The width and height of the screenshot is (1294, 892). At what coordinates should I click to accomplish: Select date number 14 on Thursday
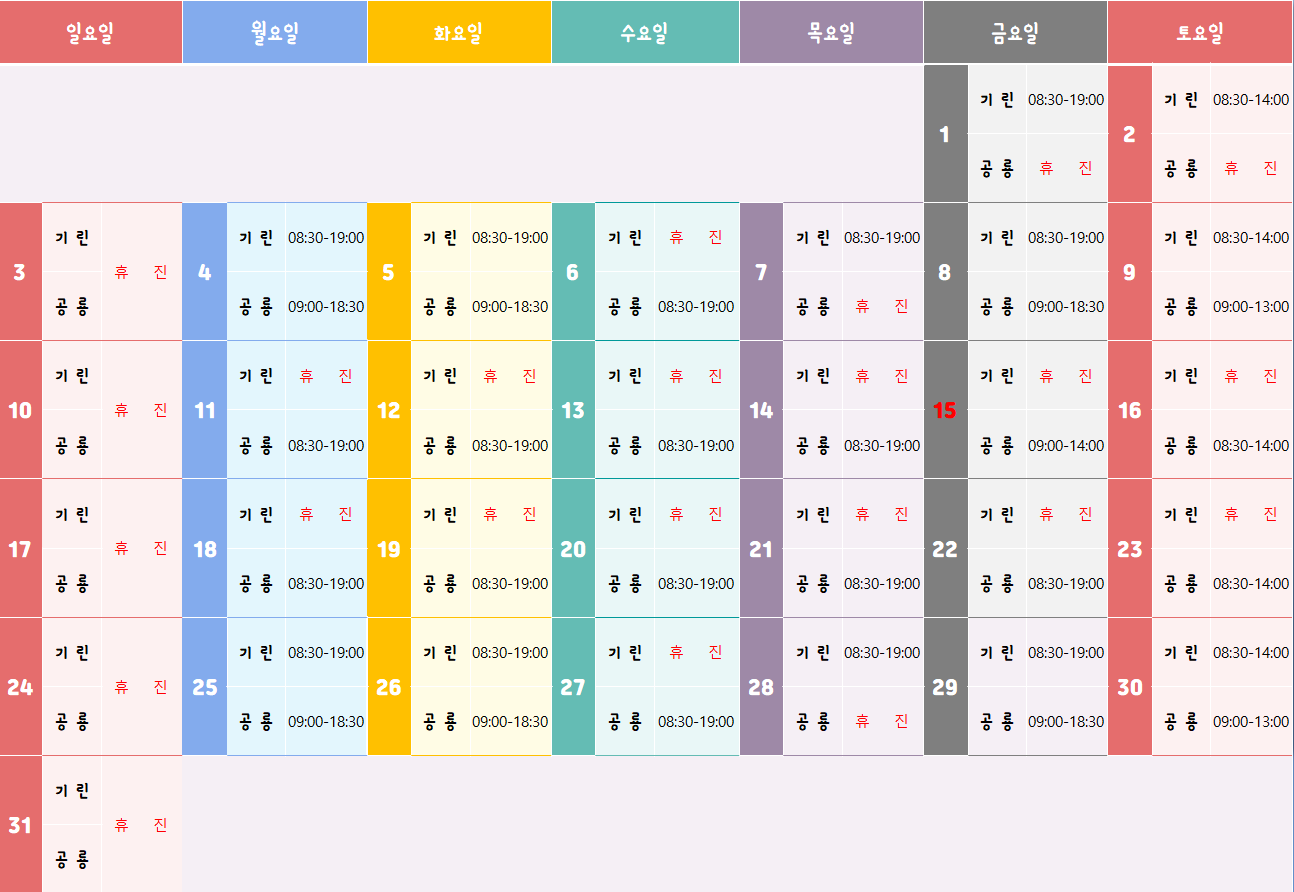click(x=761, y=410)
